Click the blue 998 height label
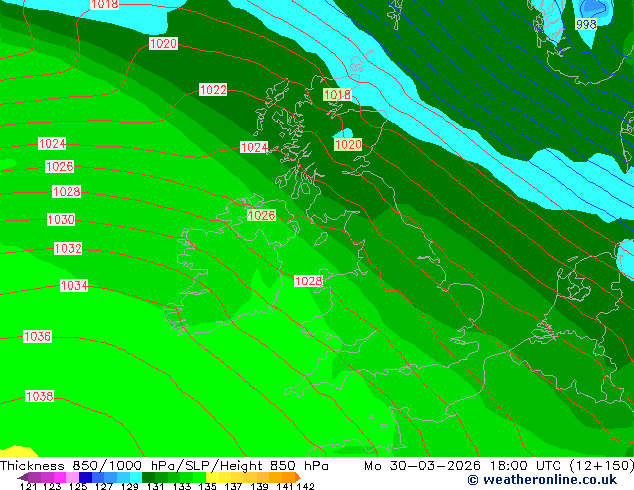The height and width of the screenshot is (490, 634). click(x=586, y=24)
